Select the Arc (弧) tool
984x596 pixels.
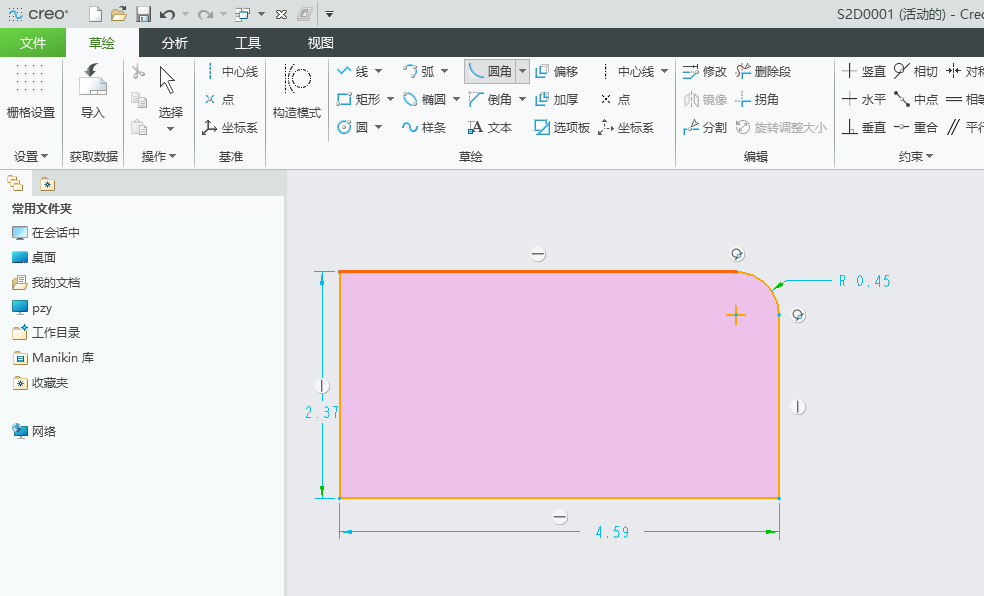click(419, 72)
